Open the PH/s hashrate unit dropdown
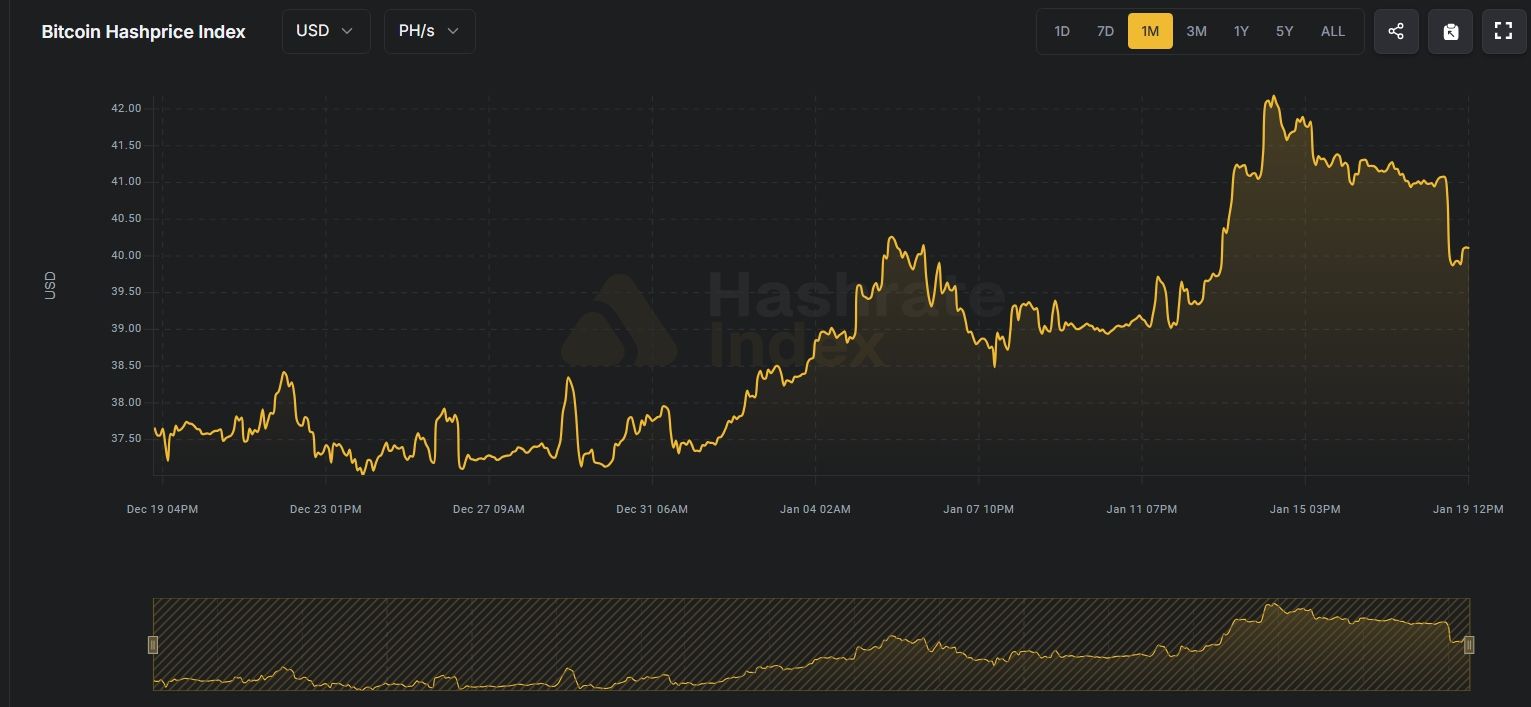This screenshot has width=1531, height=707. click(429, 31)
